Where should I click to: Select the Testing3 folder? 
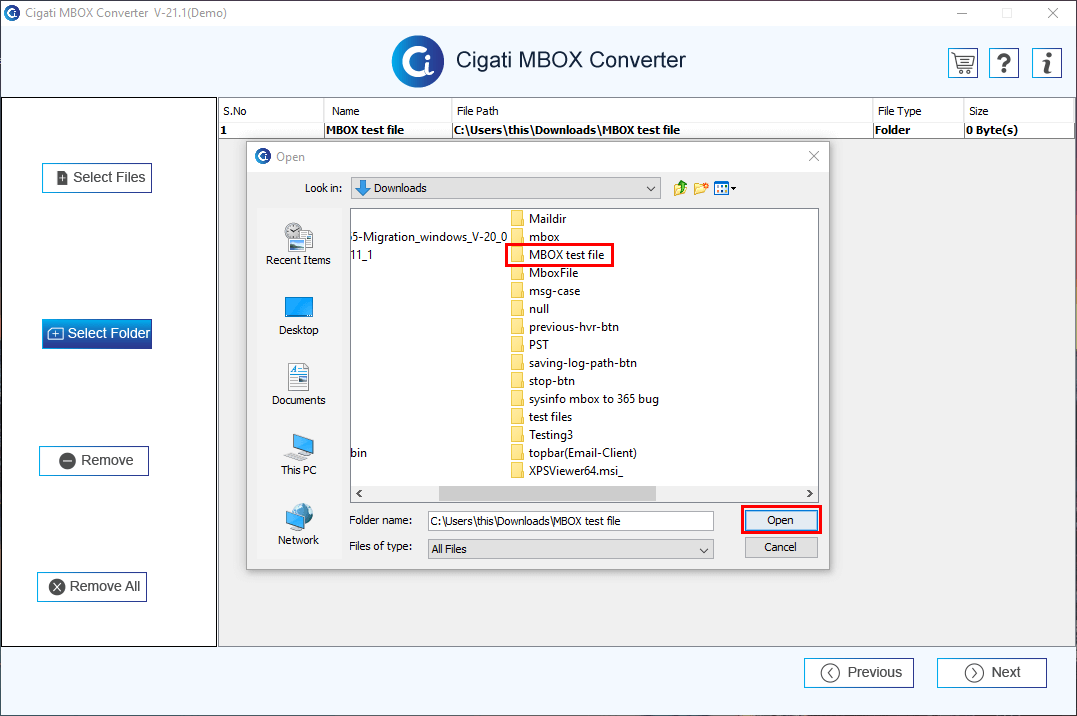[543, 435]
